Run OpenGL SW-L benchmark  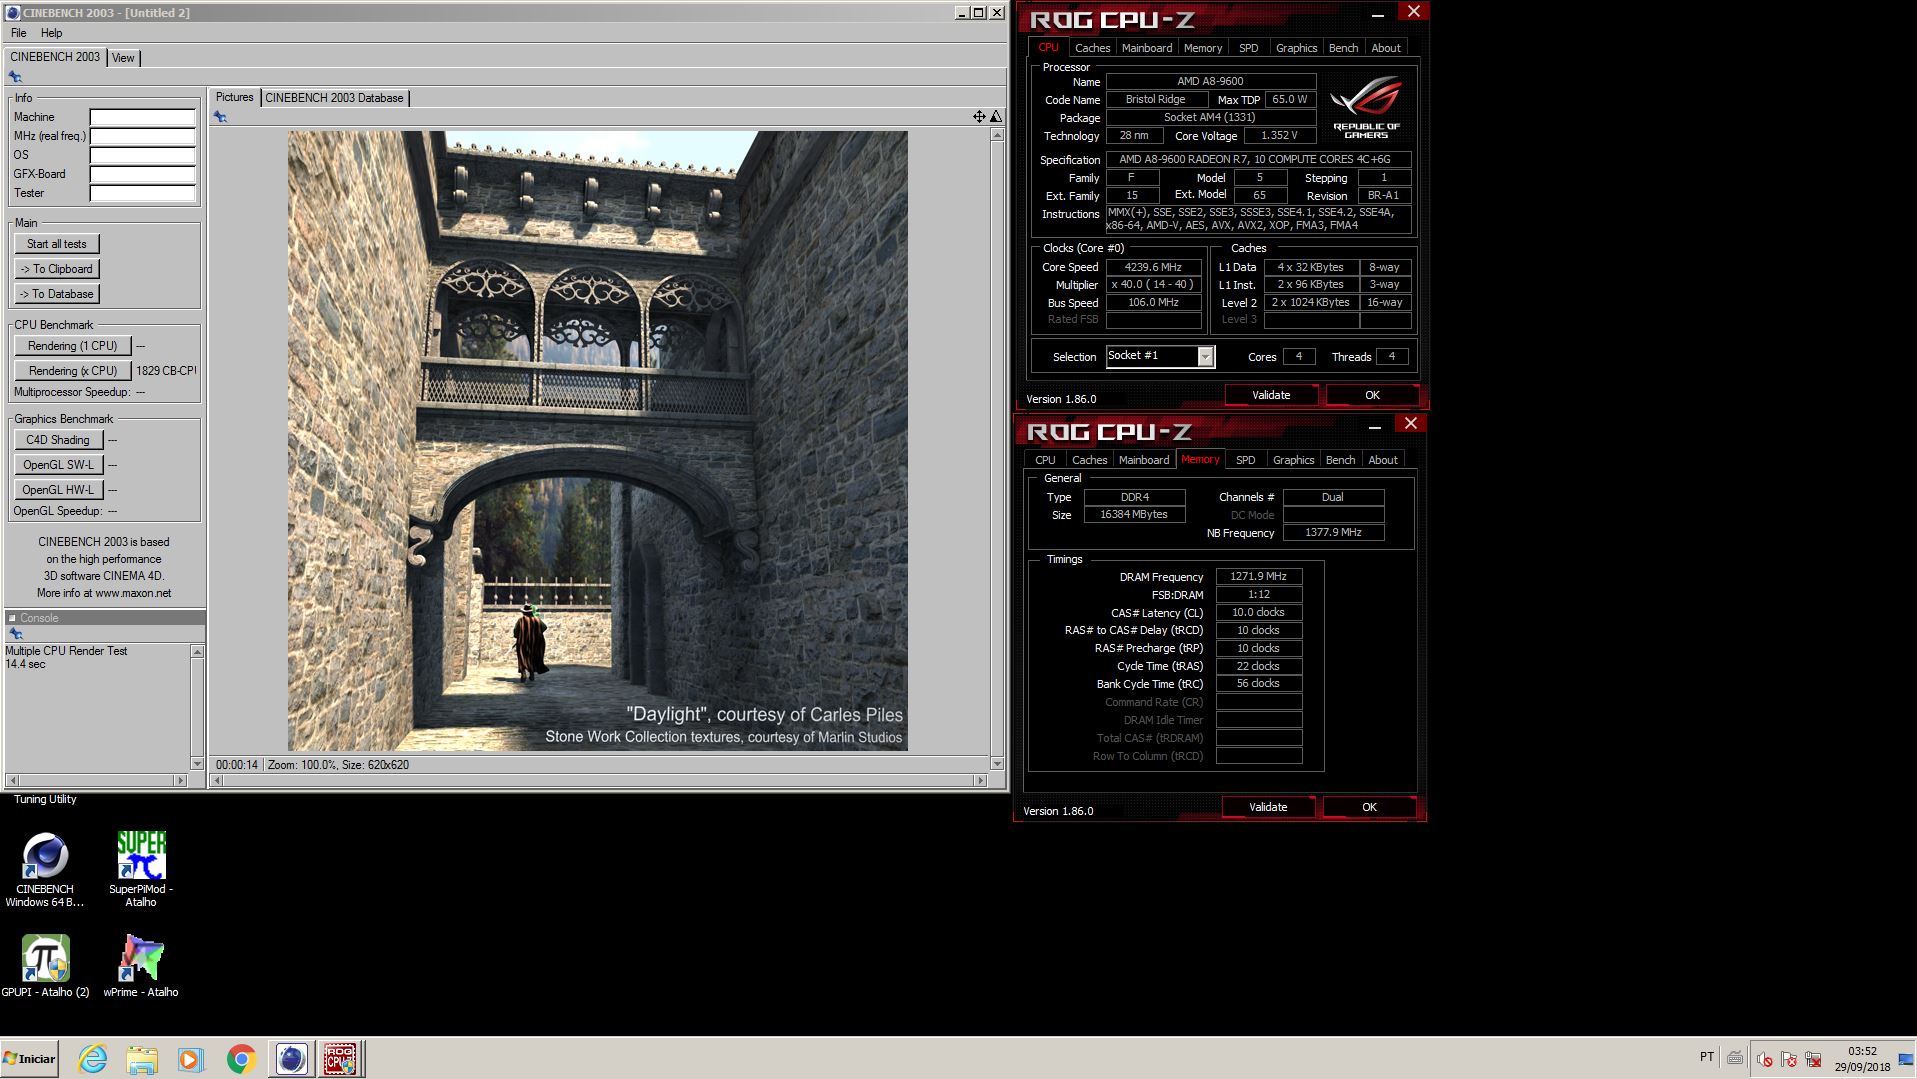coord(58,465)
